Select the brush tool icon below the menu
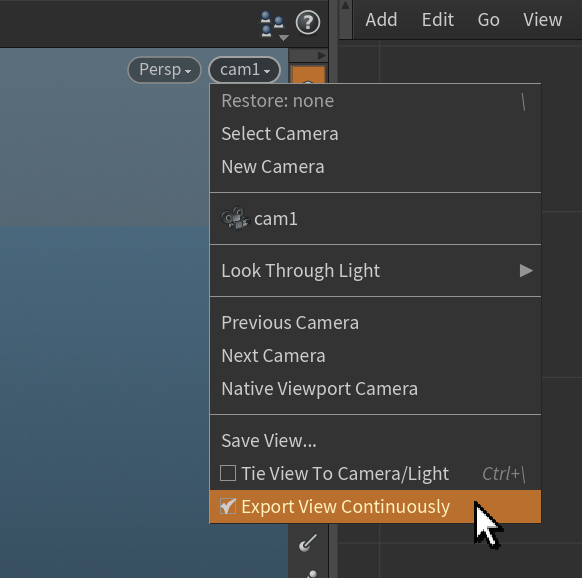 click(308, 543)
